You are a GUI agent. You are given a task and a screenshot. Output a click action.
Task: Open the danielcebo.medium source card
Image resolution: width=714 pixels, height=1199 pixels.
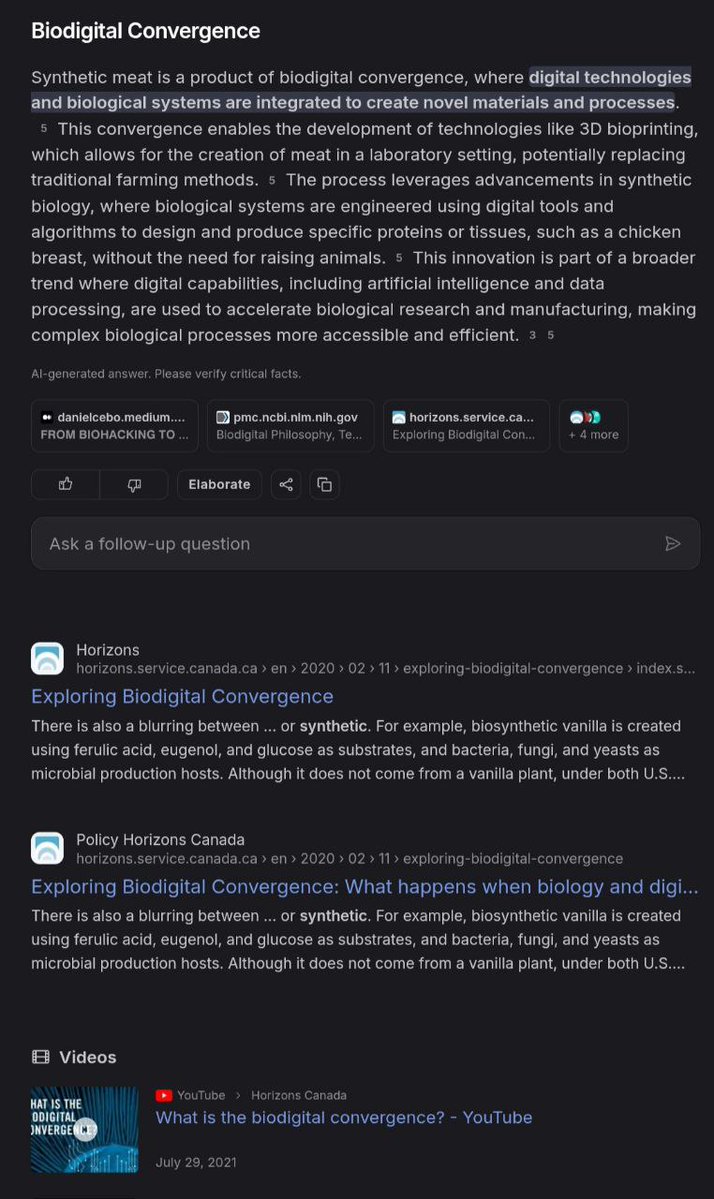pyautogui.click(x=115, y=426)
